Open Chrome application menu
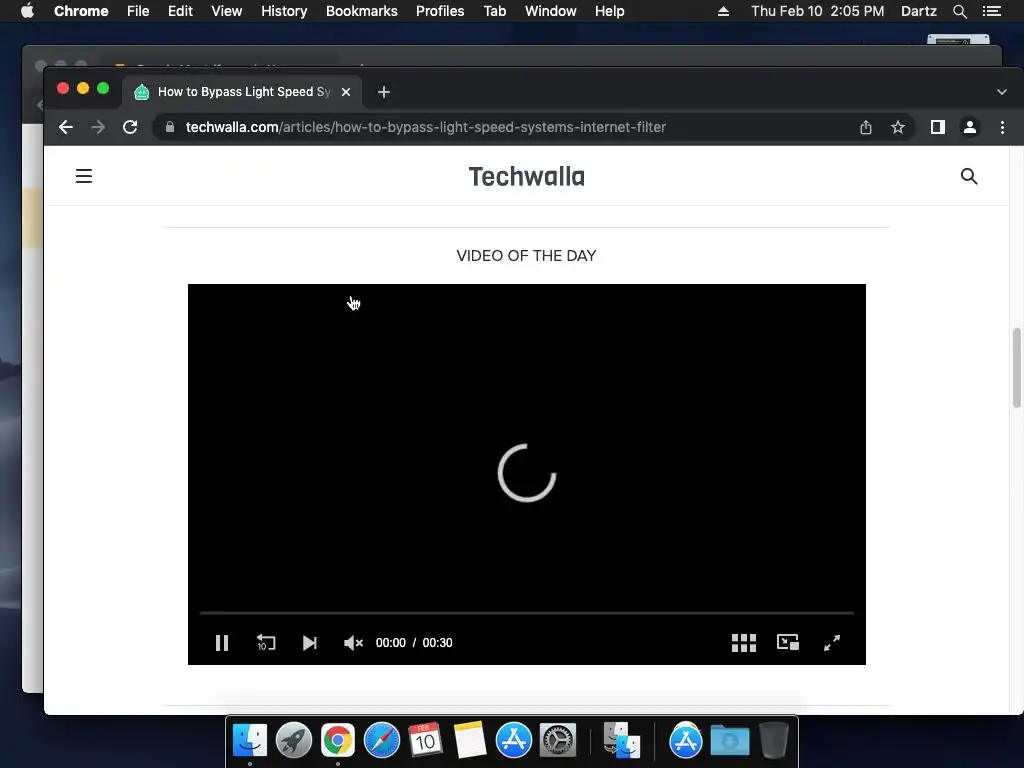Image resolution: width=1024 pixels, height=768 pixels. (x=81, y=11)
